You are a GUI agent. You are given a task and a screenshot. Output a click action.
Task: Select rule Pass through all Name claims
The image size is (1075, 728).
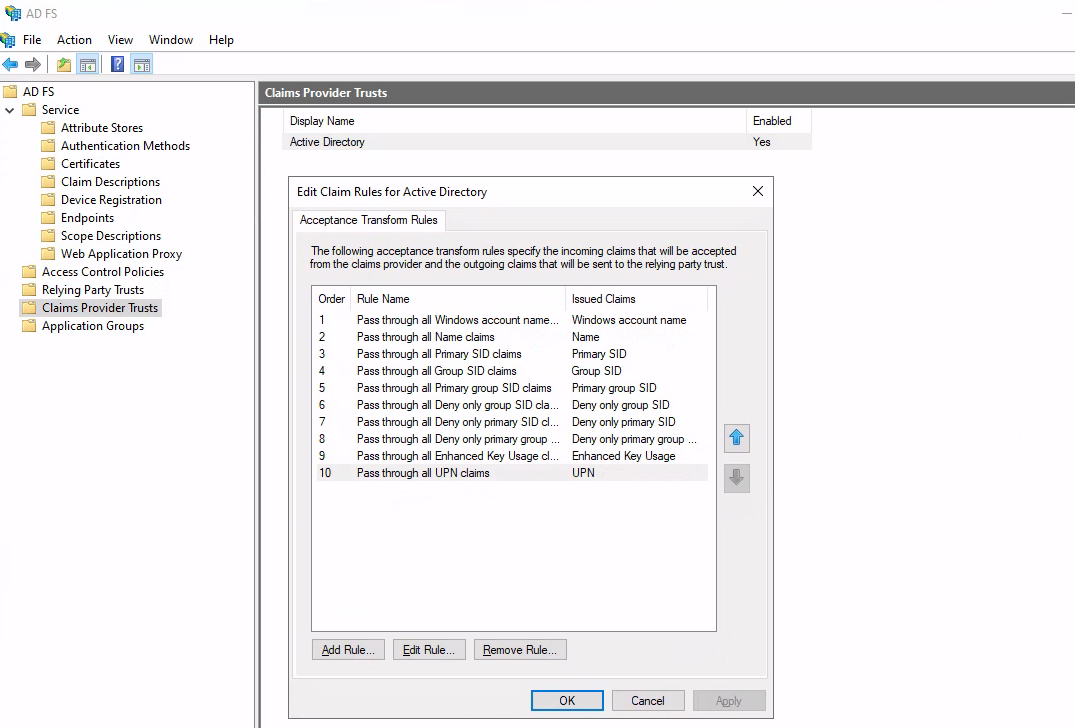(511, 337)
